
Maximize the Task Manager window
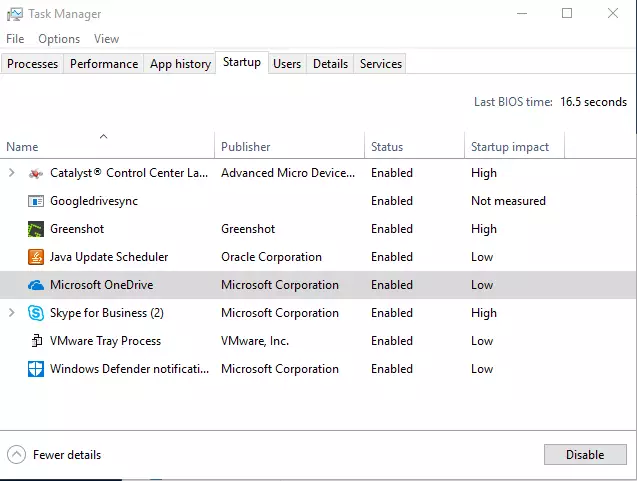[x=567, y=13]
